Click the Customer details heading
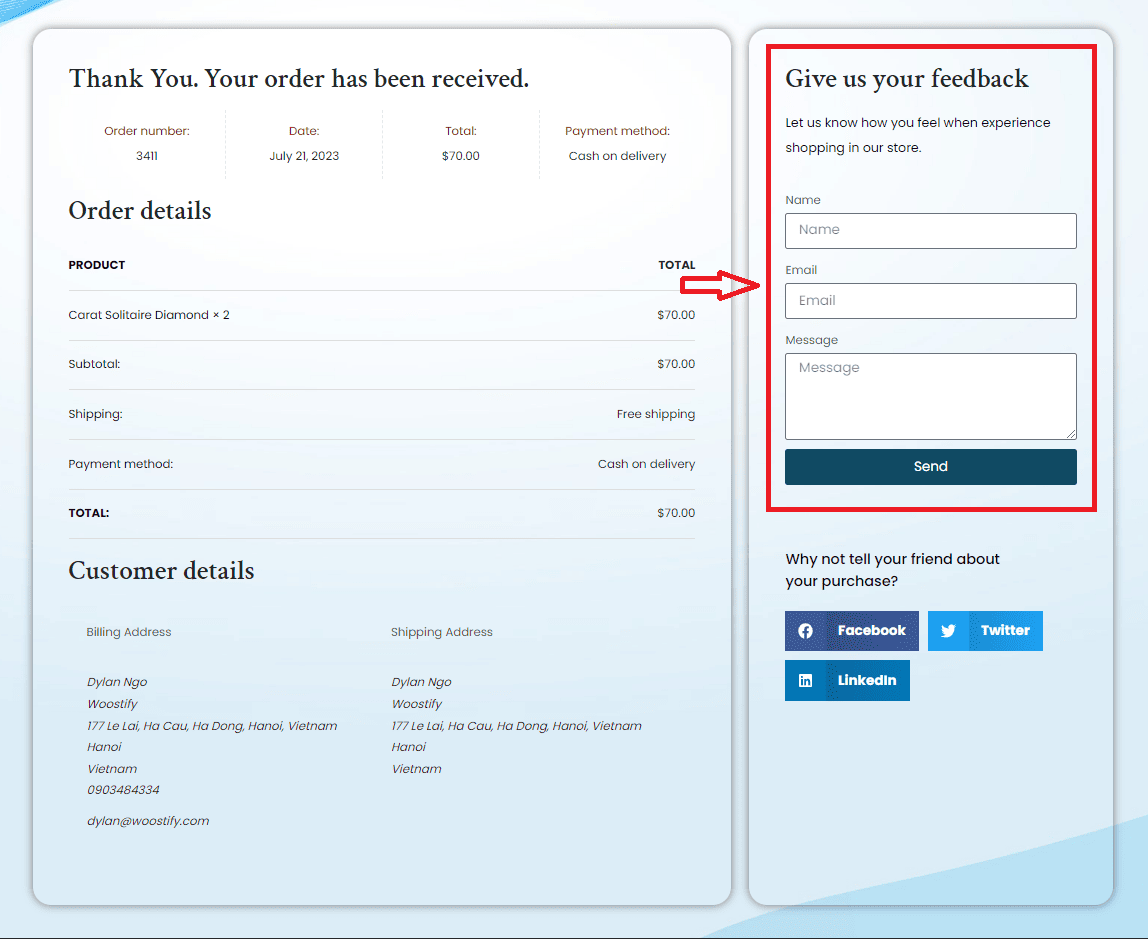Screen dimensions: 1148x939 pos(161,571)
